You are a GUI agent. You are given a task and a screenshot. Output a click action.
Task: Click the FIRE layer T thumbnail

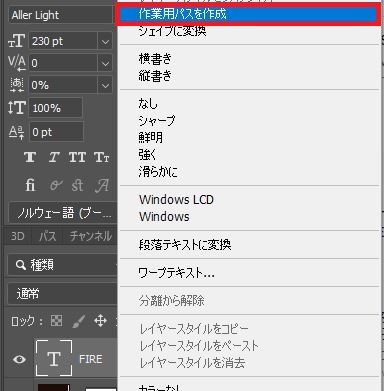[54, 359]
